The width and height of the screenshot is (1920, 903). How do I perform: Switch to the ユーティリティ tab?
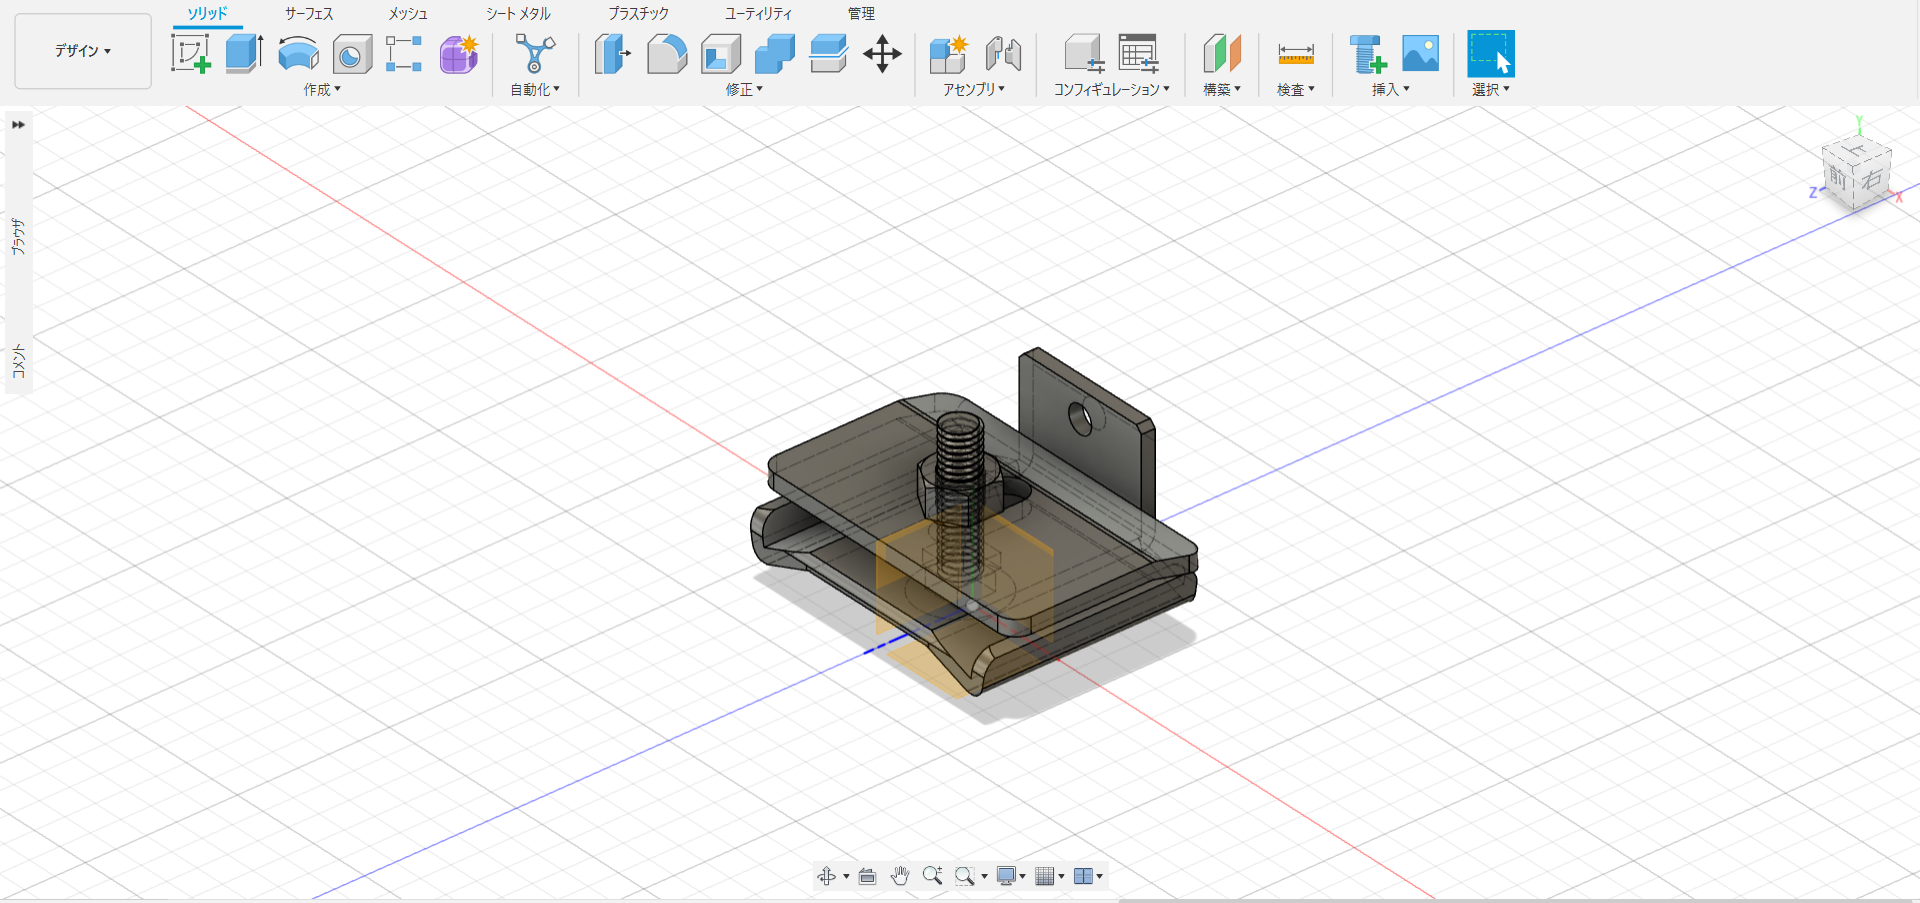[x=758, y=14]
